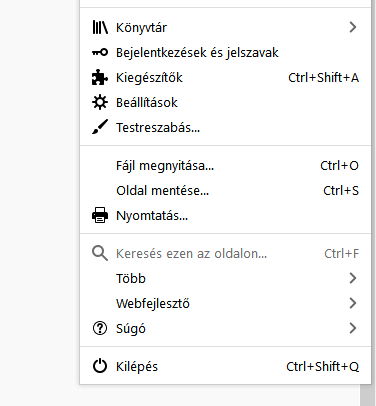Click the magnifying glass search icon

coord(100,253)
